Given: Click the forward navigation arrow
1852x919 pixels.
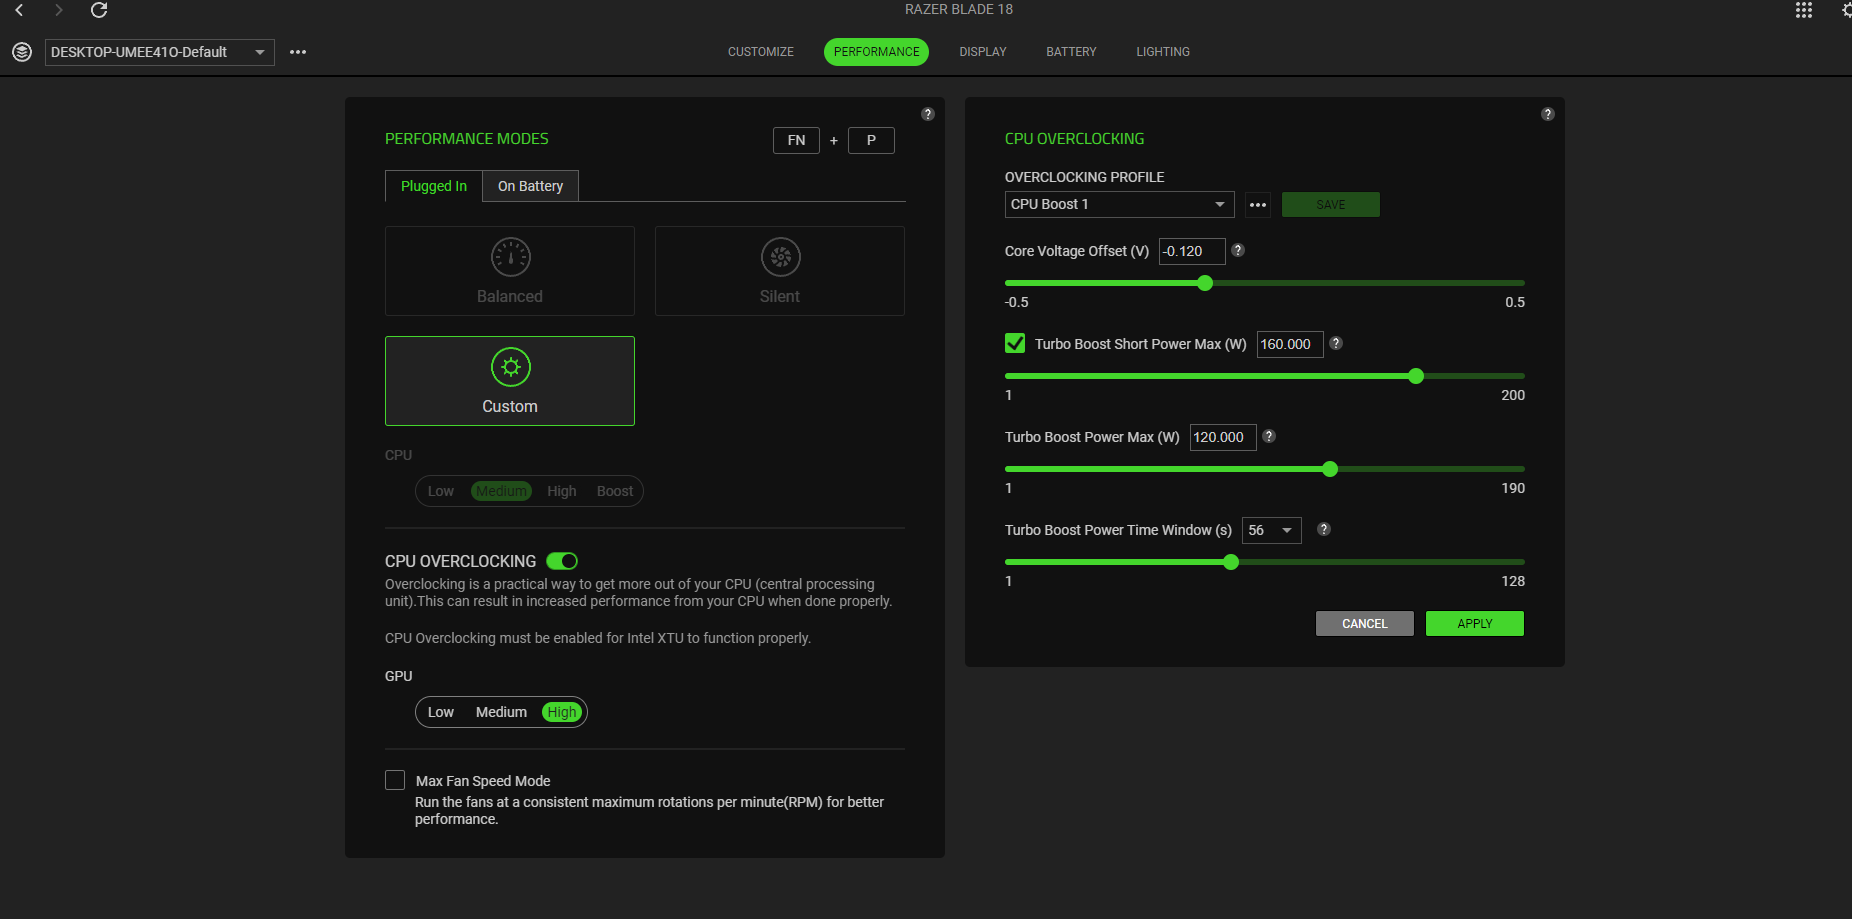Looking at the screenshot, I should (59, 10).
